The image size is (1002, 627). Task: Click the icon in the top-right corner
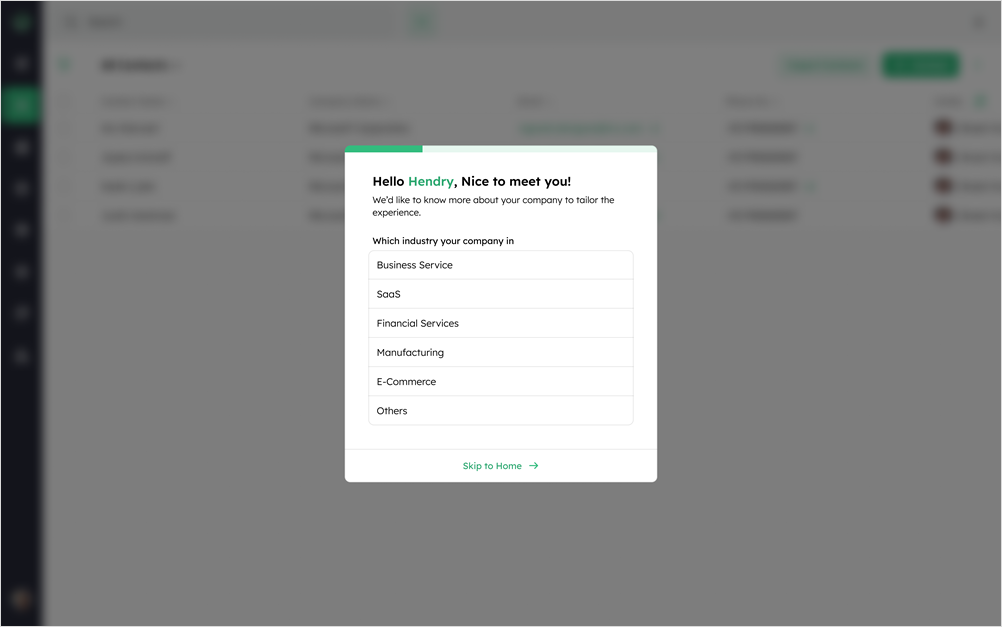coord(980,22)
